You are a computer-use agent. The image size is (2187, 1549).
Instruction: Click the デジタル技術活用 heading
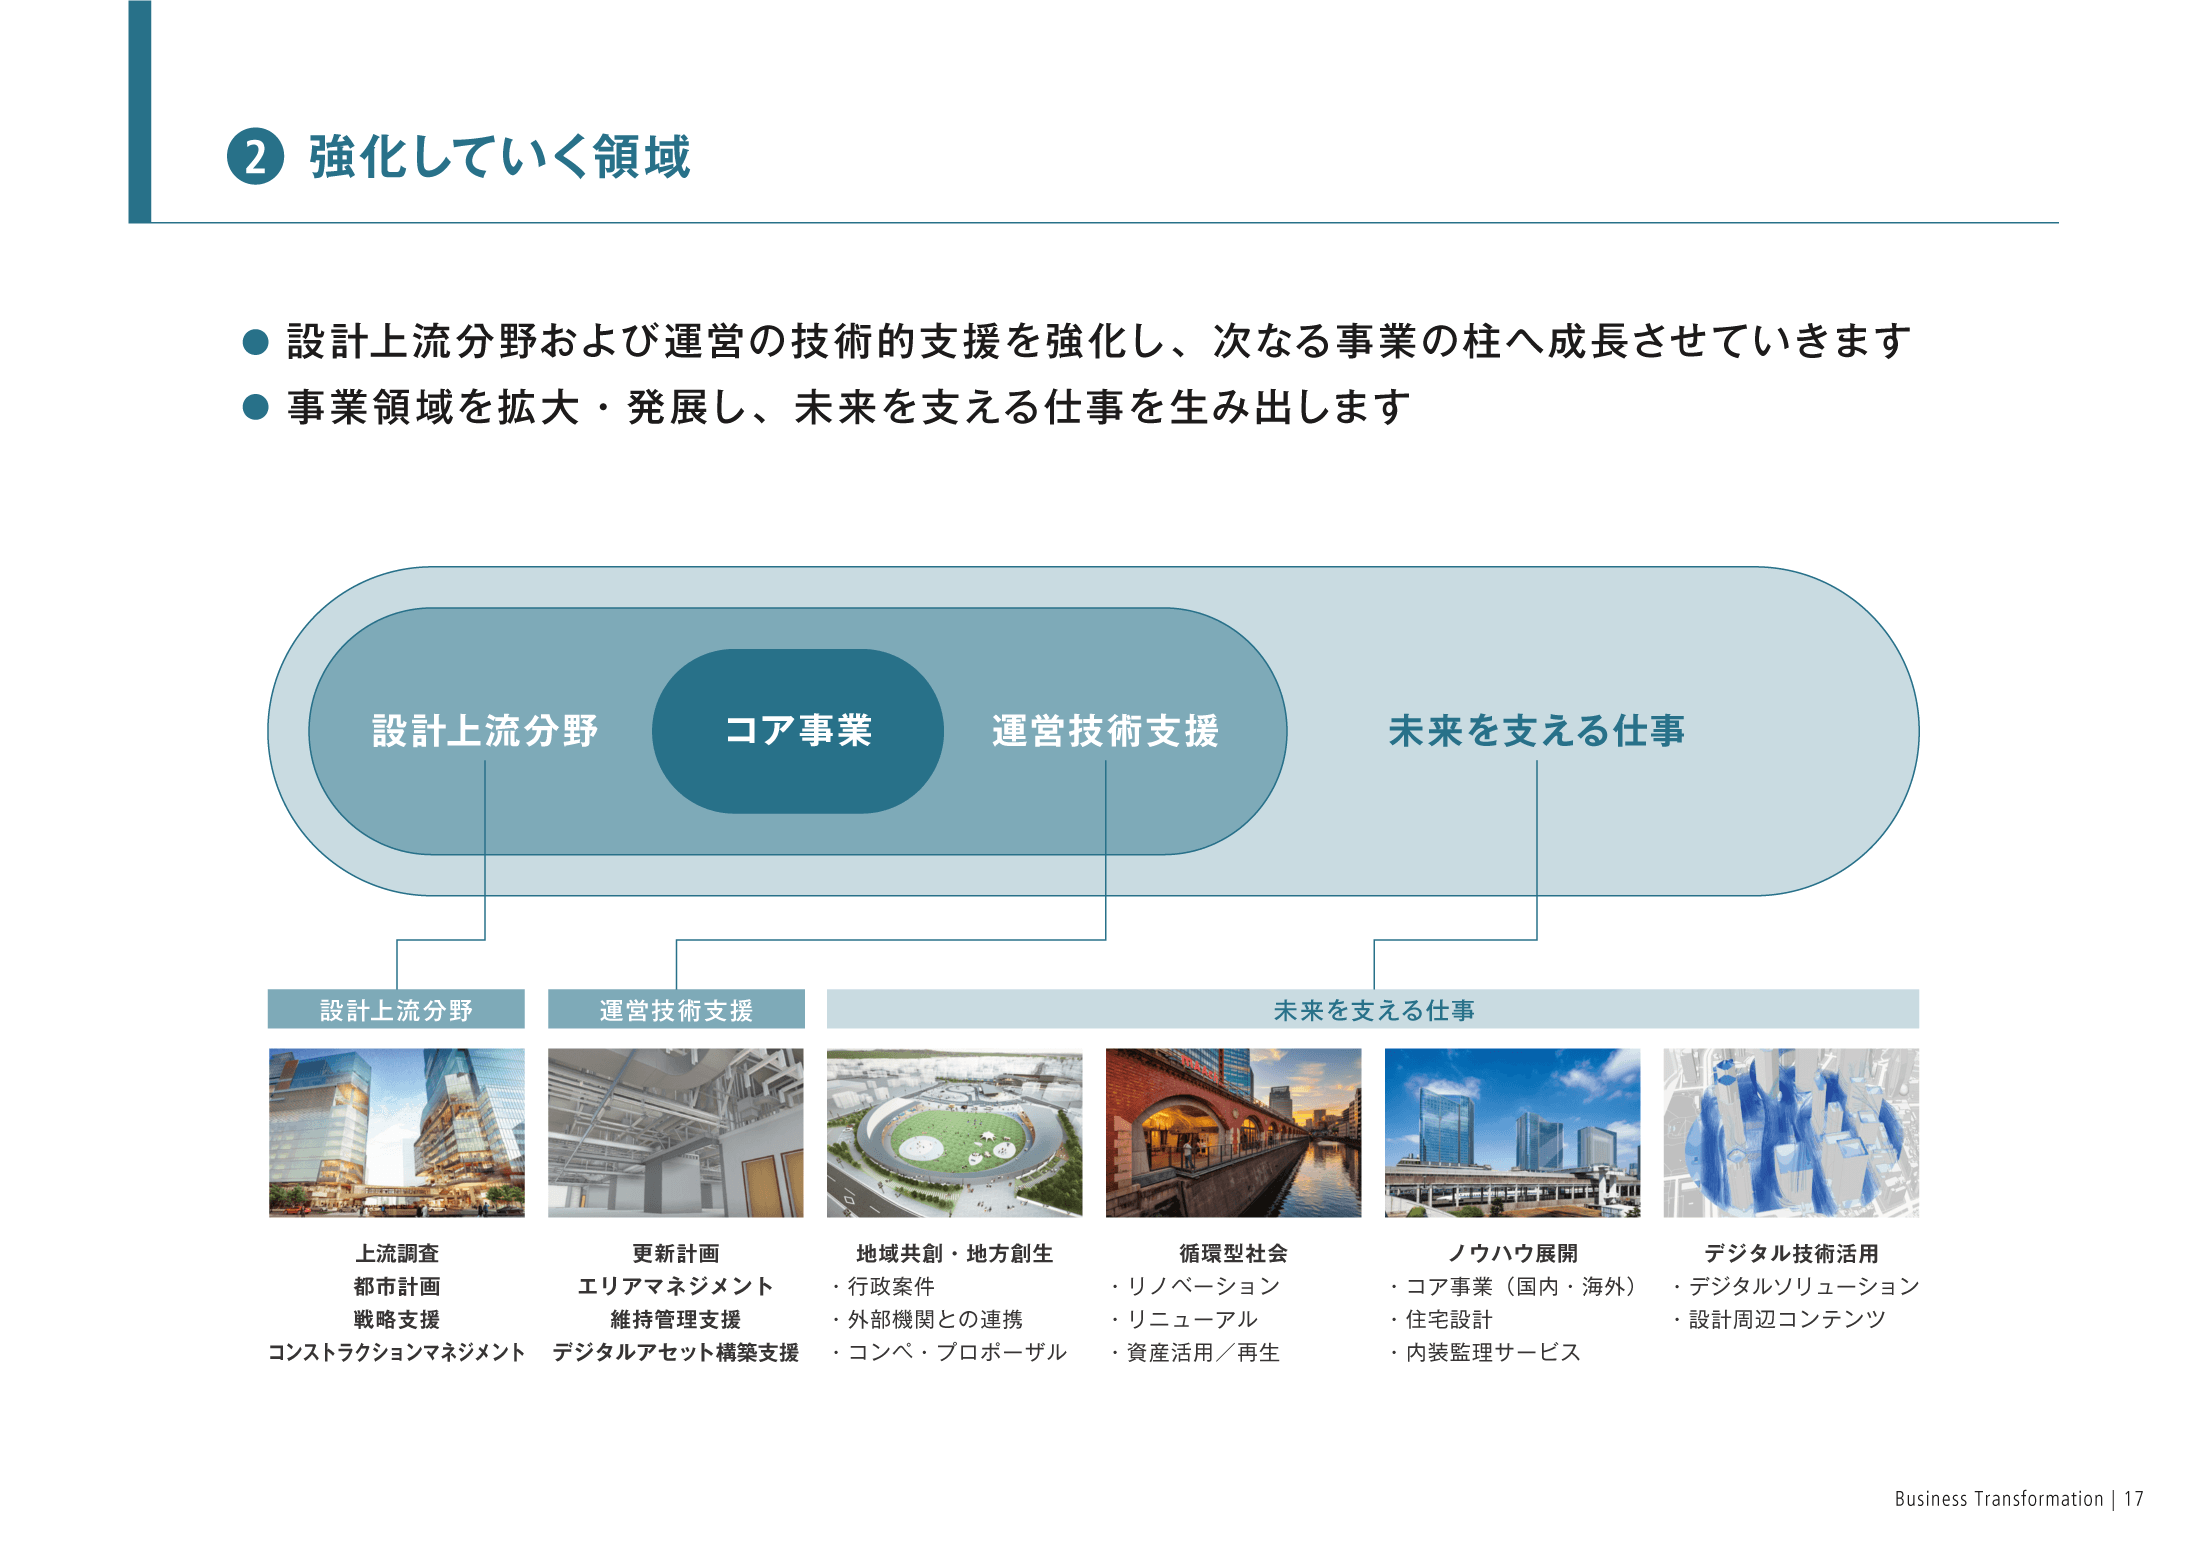click(1790, 1253)
